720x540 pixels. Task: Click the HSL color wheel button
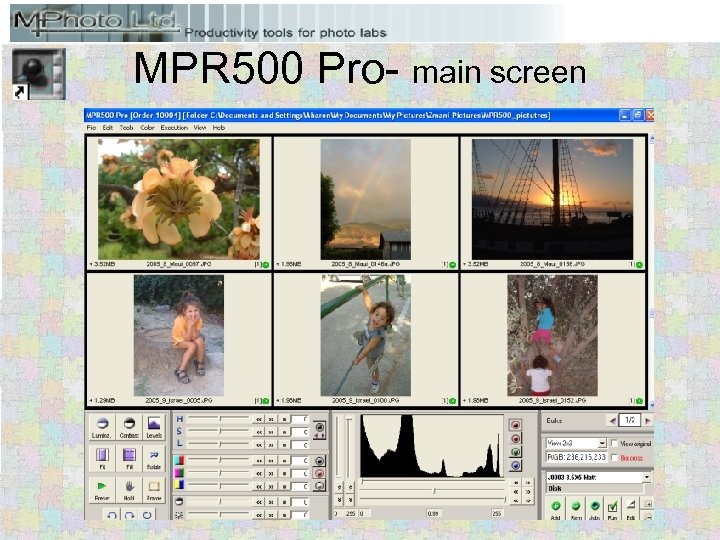point(320,430)
